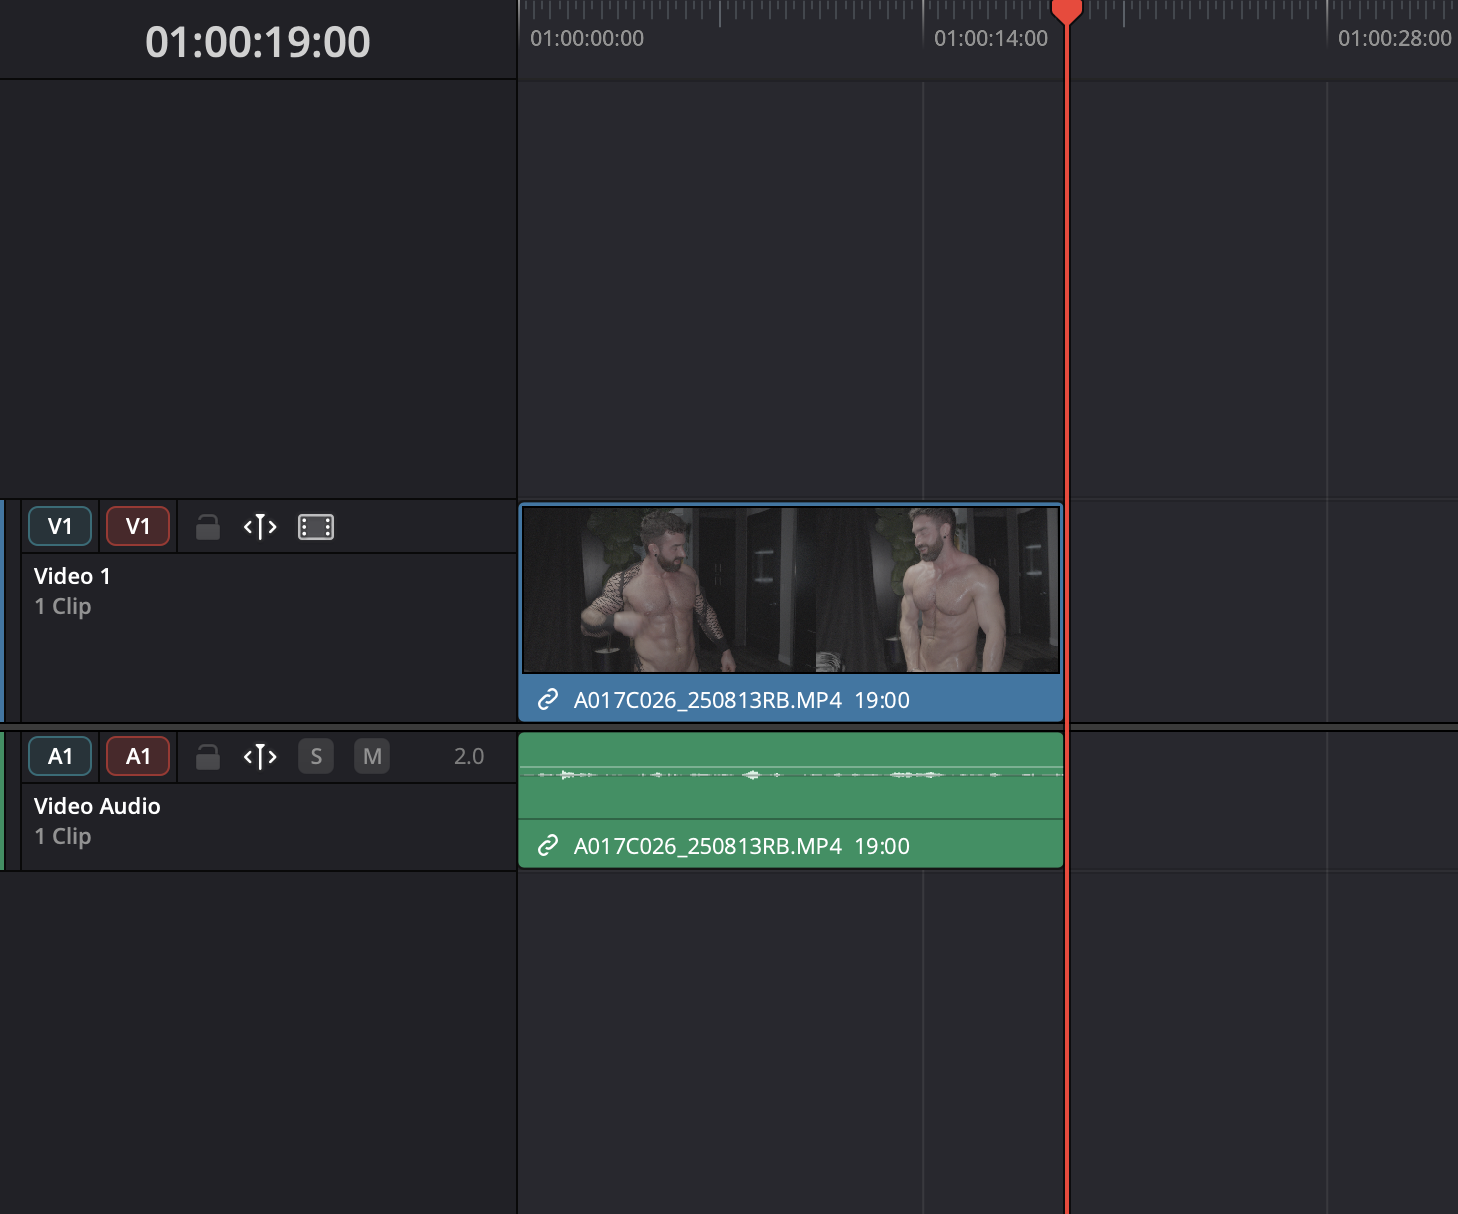The image size is (1458, 1214).
Task: Click the red A1 destination button
Action: click(x=138, y=757)
